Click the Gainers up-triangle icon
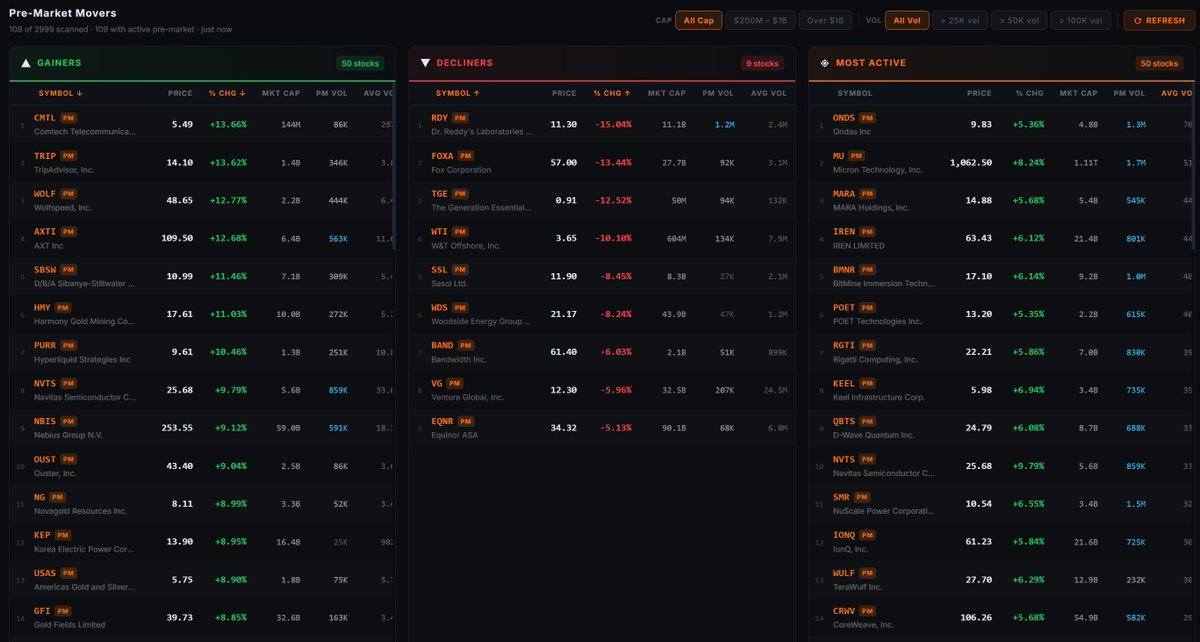The height and width of the screenshot is (642, 1200). 26,63
